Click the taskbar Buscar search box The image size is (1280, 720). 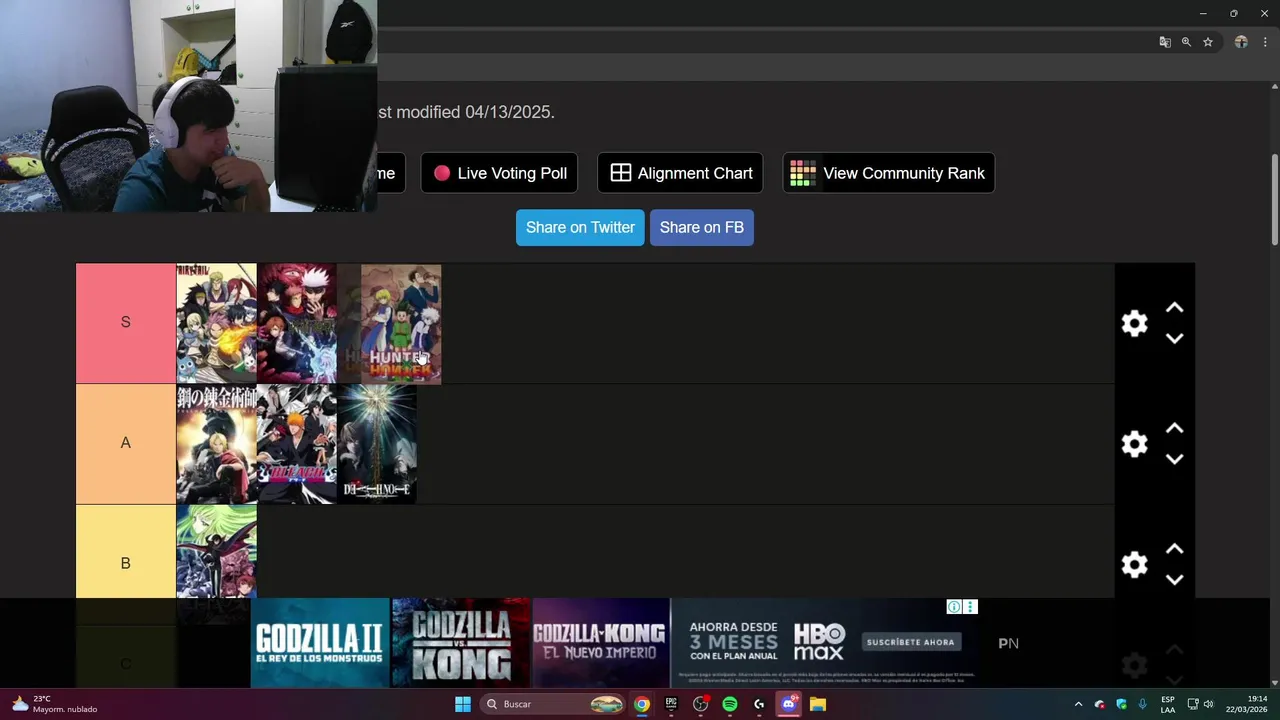click(x=553, y=704)
